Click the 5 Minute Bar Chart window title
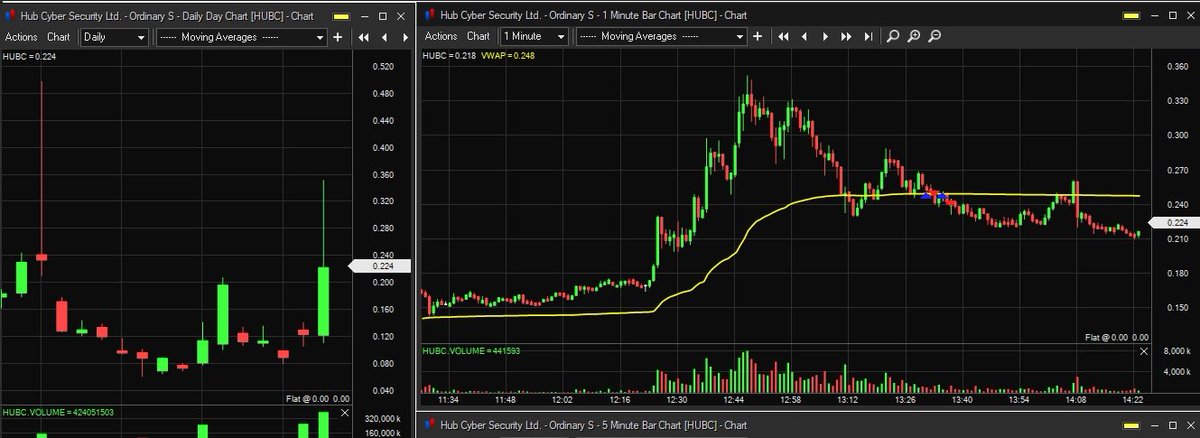The width and height of the screenshot is (1200, 438). point(595,425)
